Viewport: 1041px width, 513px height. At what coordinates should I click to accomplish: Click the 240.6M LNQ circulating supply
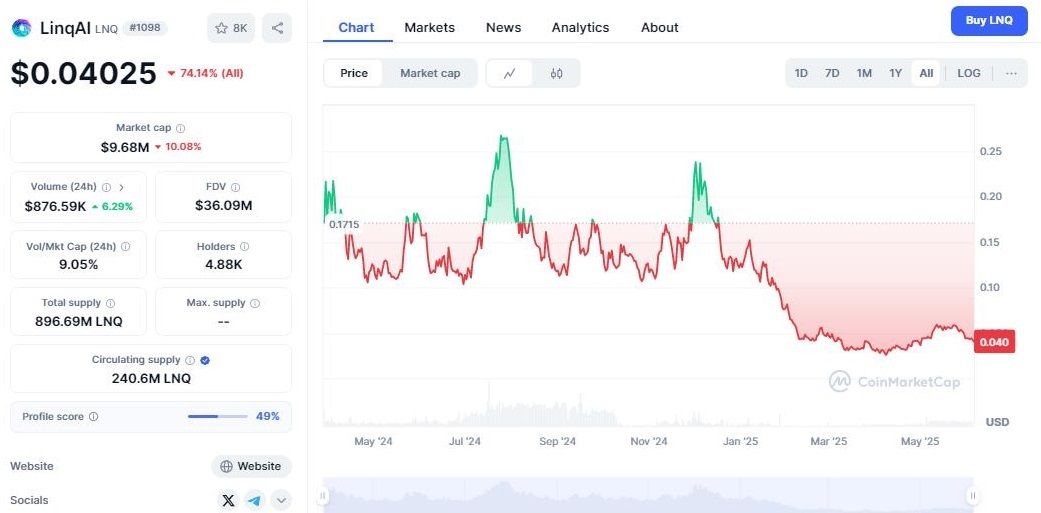(151, 379)
